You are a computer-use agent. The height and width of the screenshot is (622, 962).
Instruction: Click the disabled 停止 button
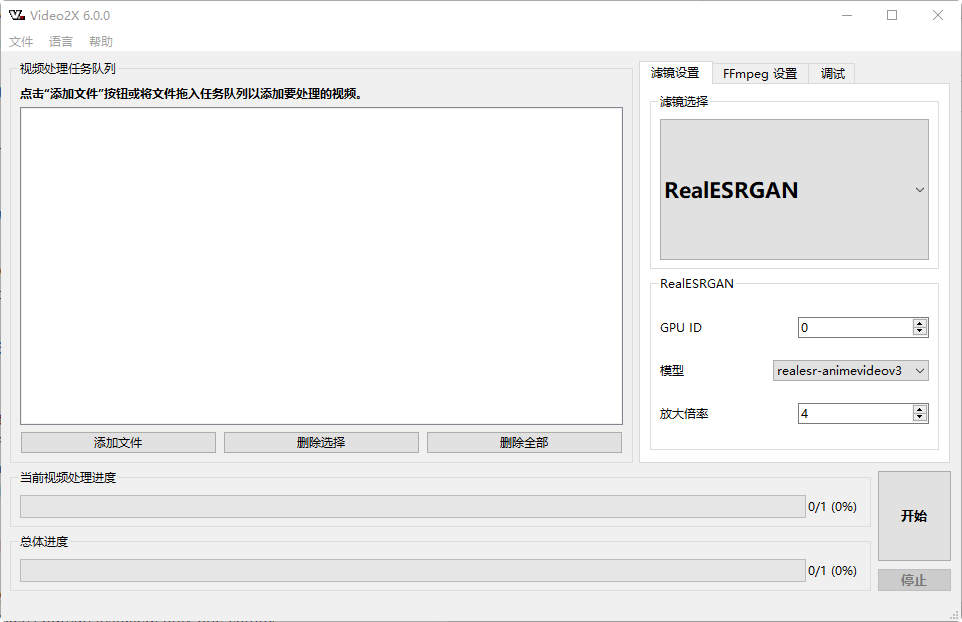pyautogui.click(x=913, y=580)
